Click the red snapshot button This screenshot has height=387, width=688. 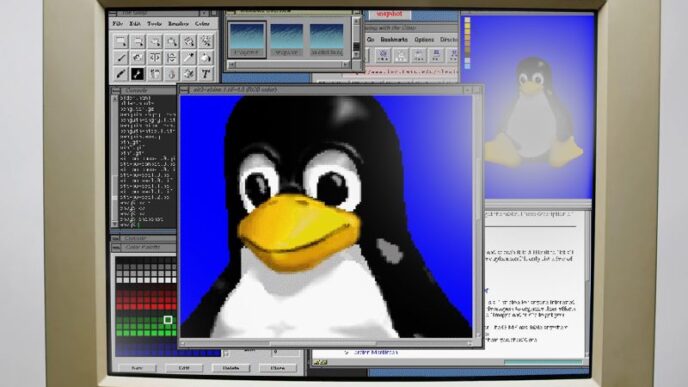click(389, 14)
